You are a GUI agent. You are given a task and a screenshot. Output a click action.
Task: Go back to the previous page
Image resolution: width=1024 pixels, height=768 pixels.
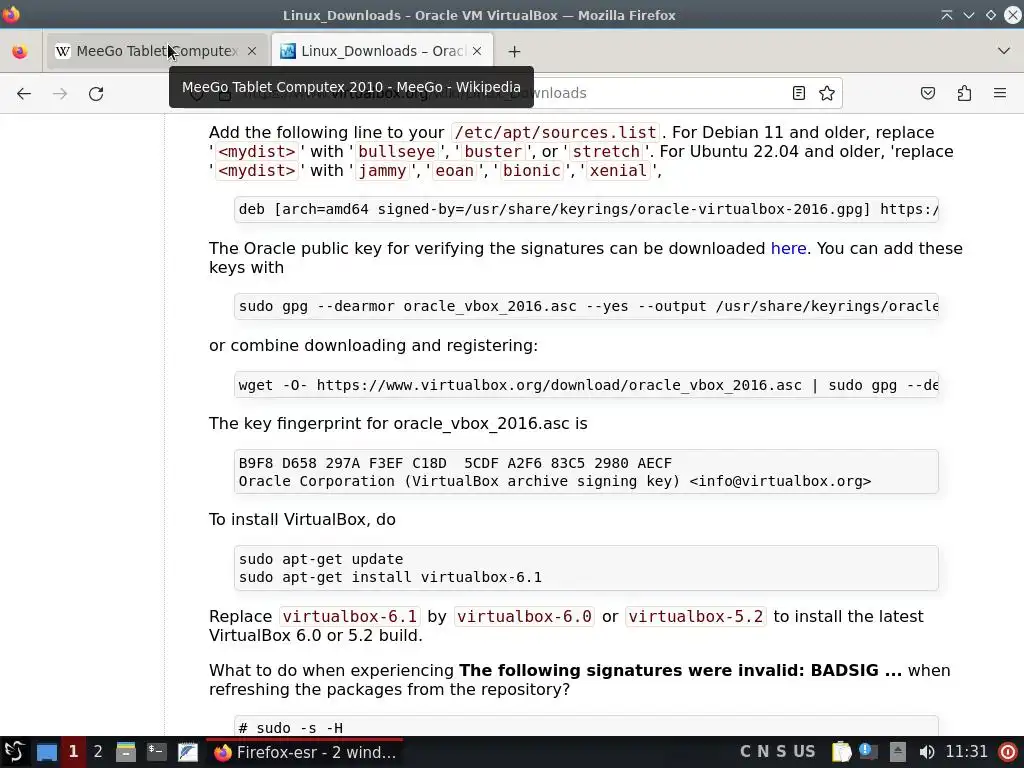pos(24,93)
